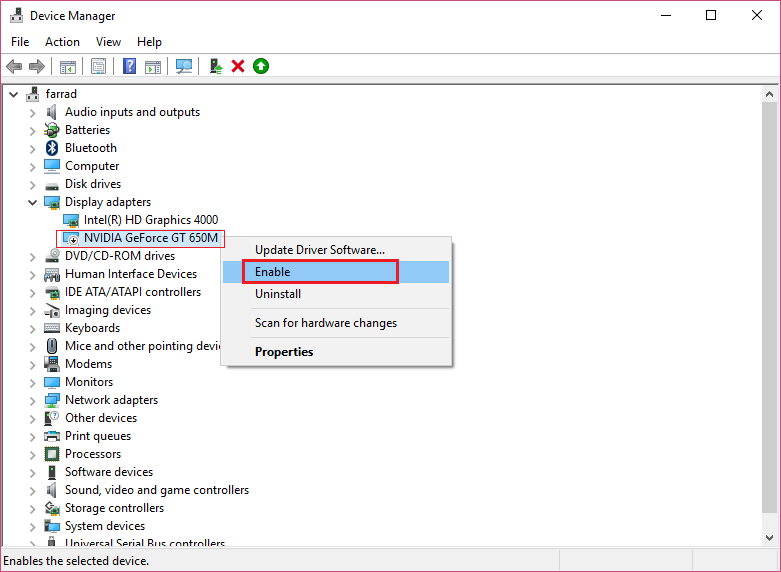781x572 pixels.
Task: Expand the Monitors category chevron
Action: tap(33, 383)
